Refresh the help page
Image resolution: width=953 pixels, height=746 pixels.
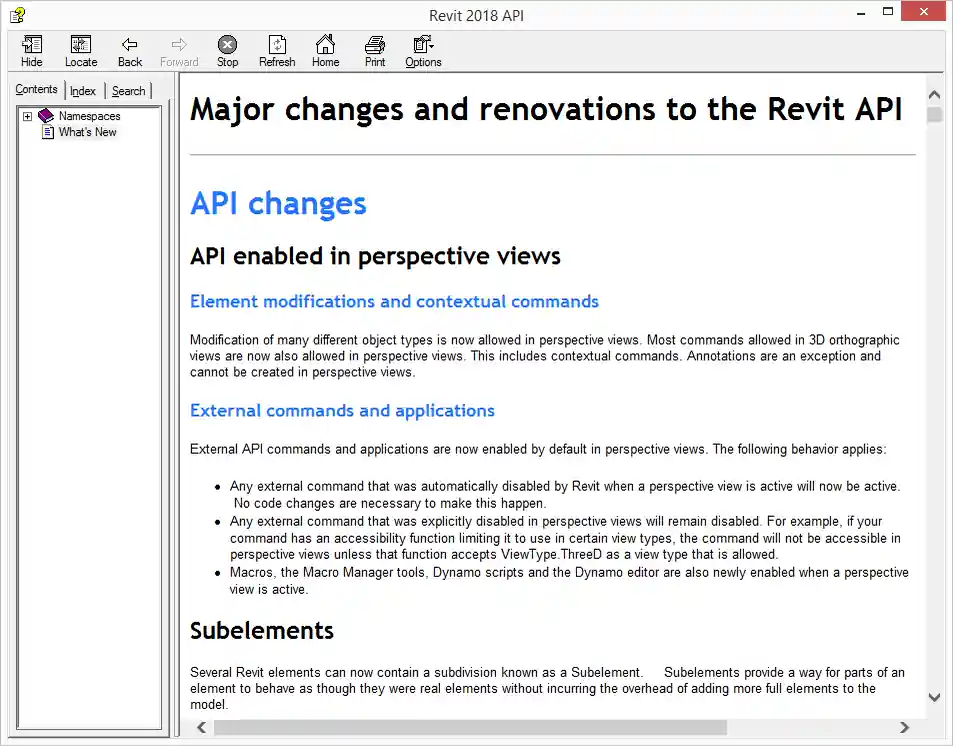pyautogui.click(x=276, y=50)
